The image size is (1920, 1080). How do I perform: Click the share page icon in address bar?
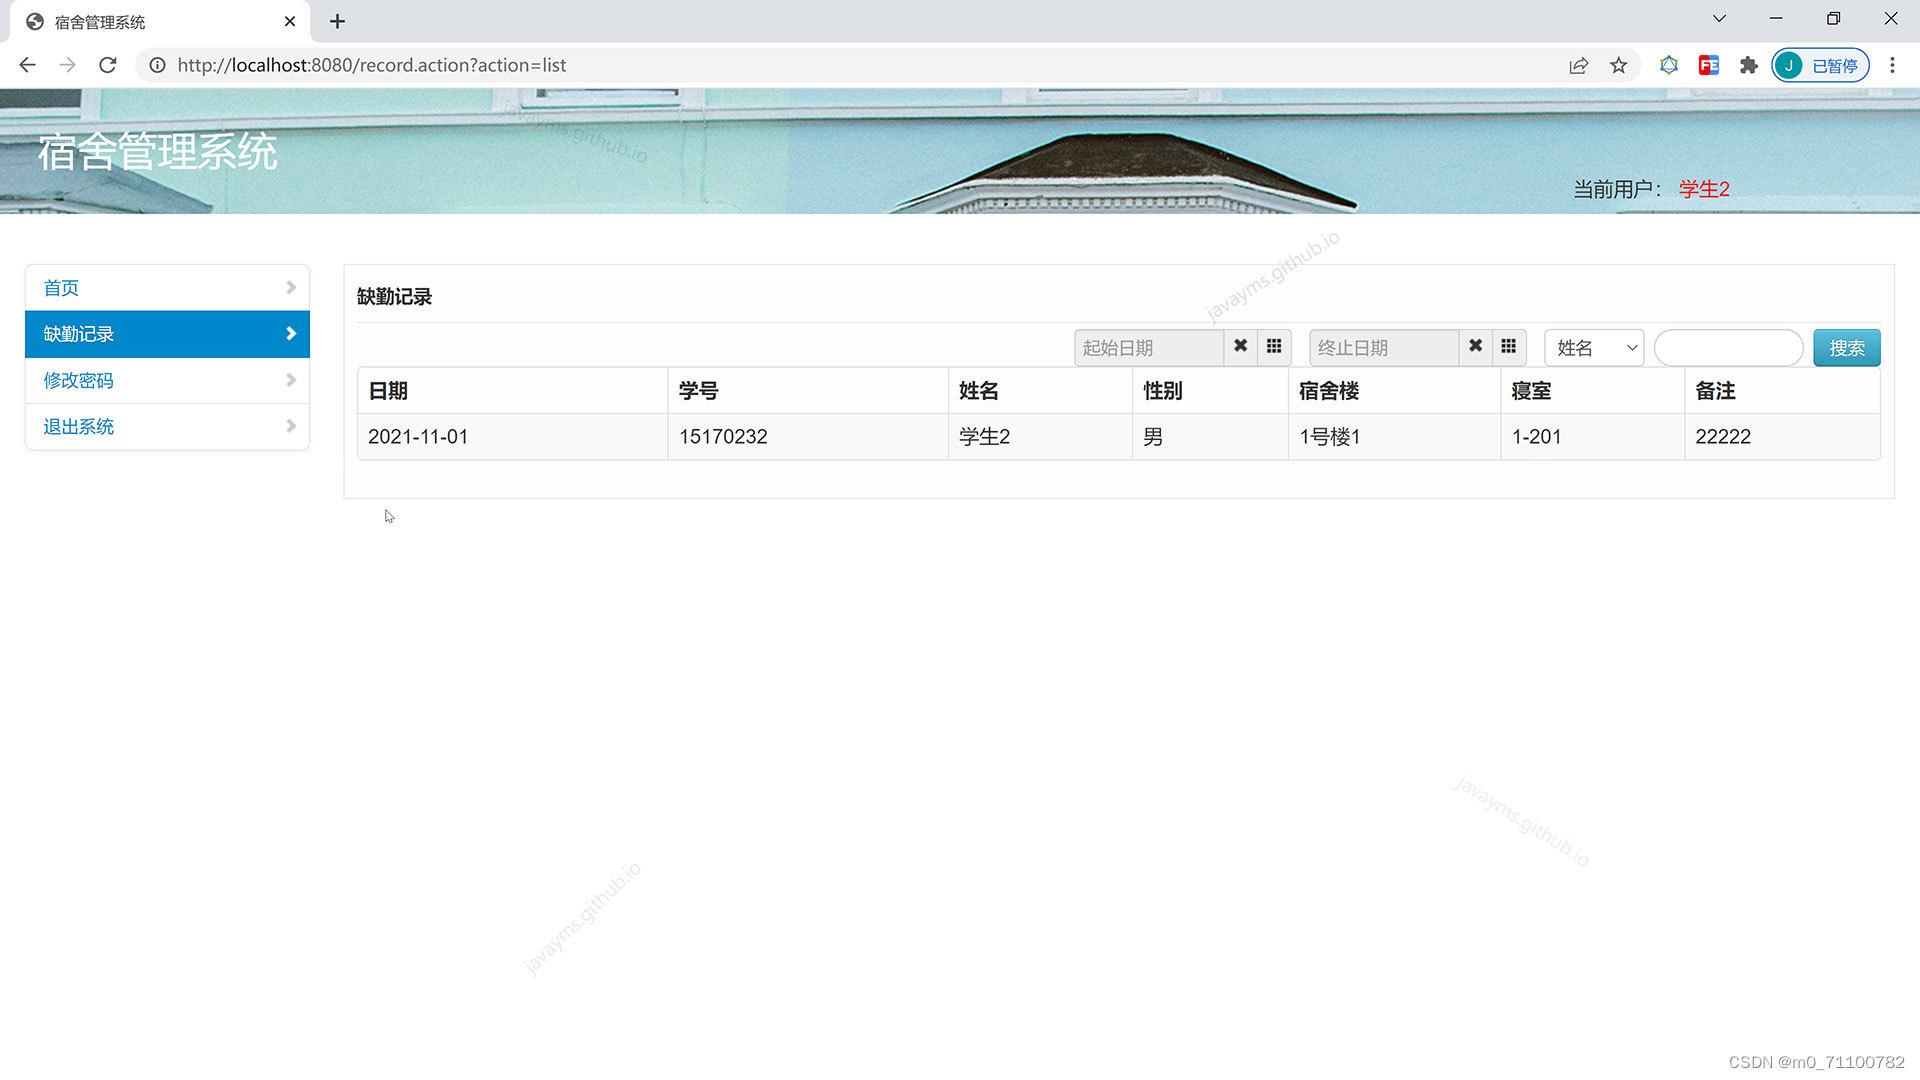pos(1579,65)
